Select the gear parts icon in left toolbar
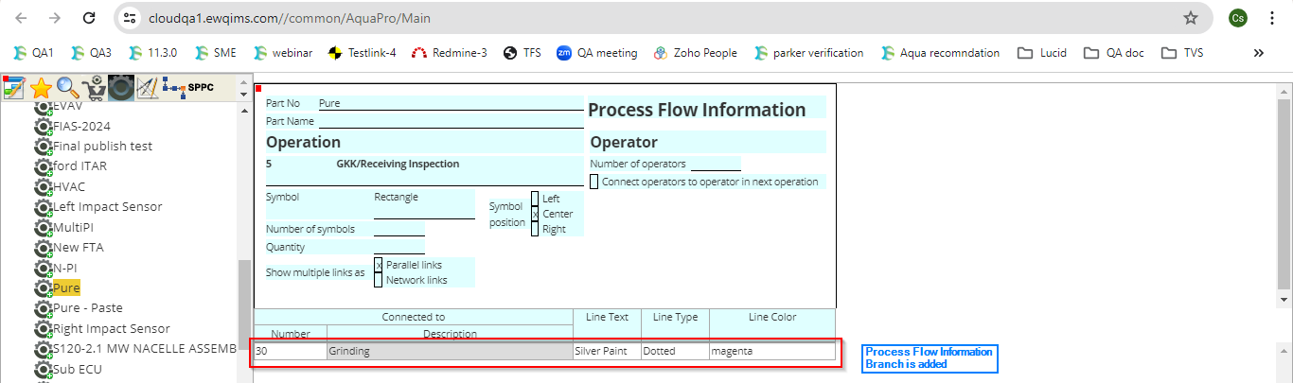 (x=121, y=88)
